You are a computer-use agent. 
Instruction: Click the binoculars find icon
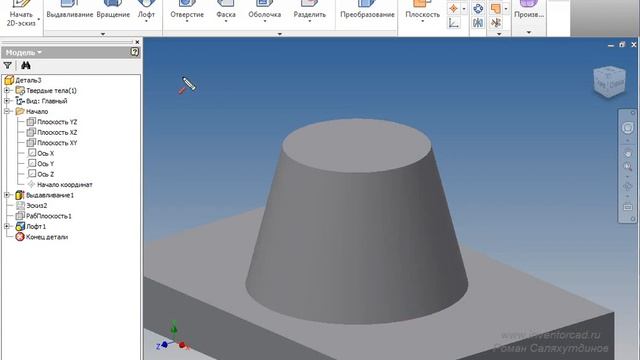tap(26, 65)
